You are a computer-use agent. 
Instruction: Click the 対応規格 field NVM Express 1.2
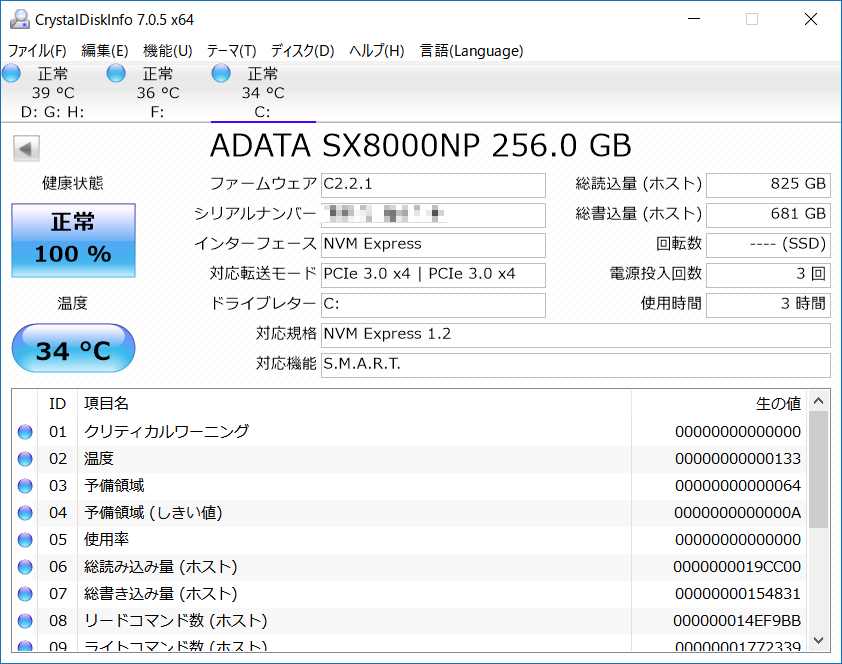576,335
